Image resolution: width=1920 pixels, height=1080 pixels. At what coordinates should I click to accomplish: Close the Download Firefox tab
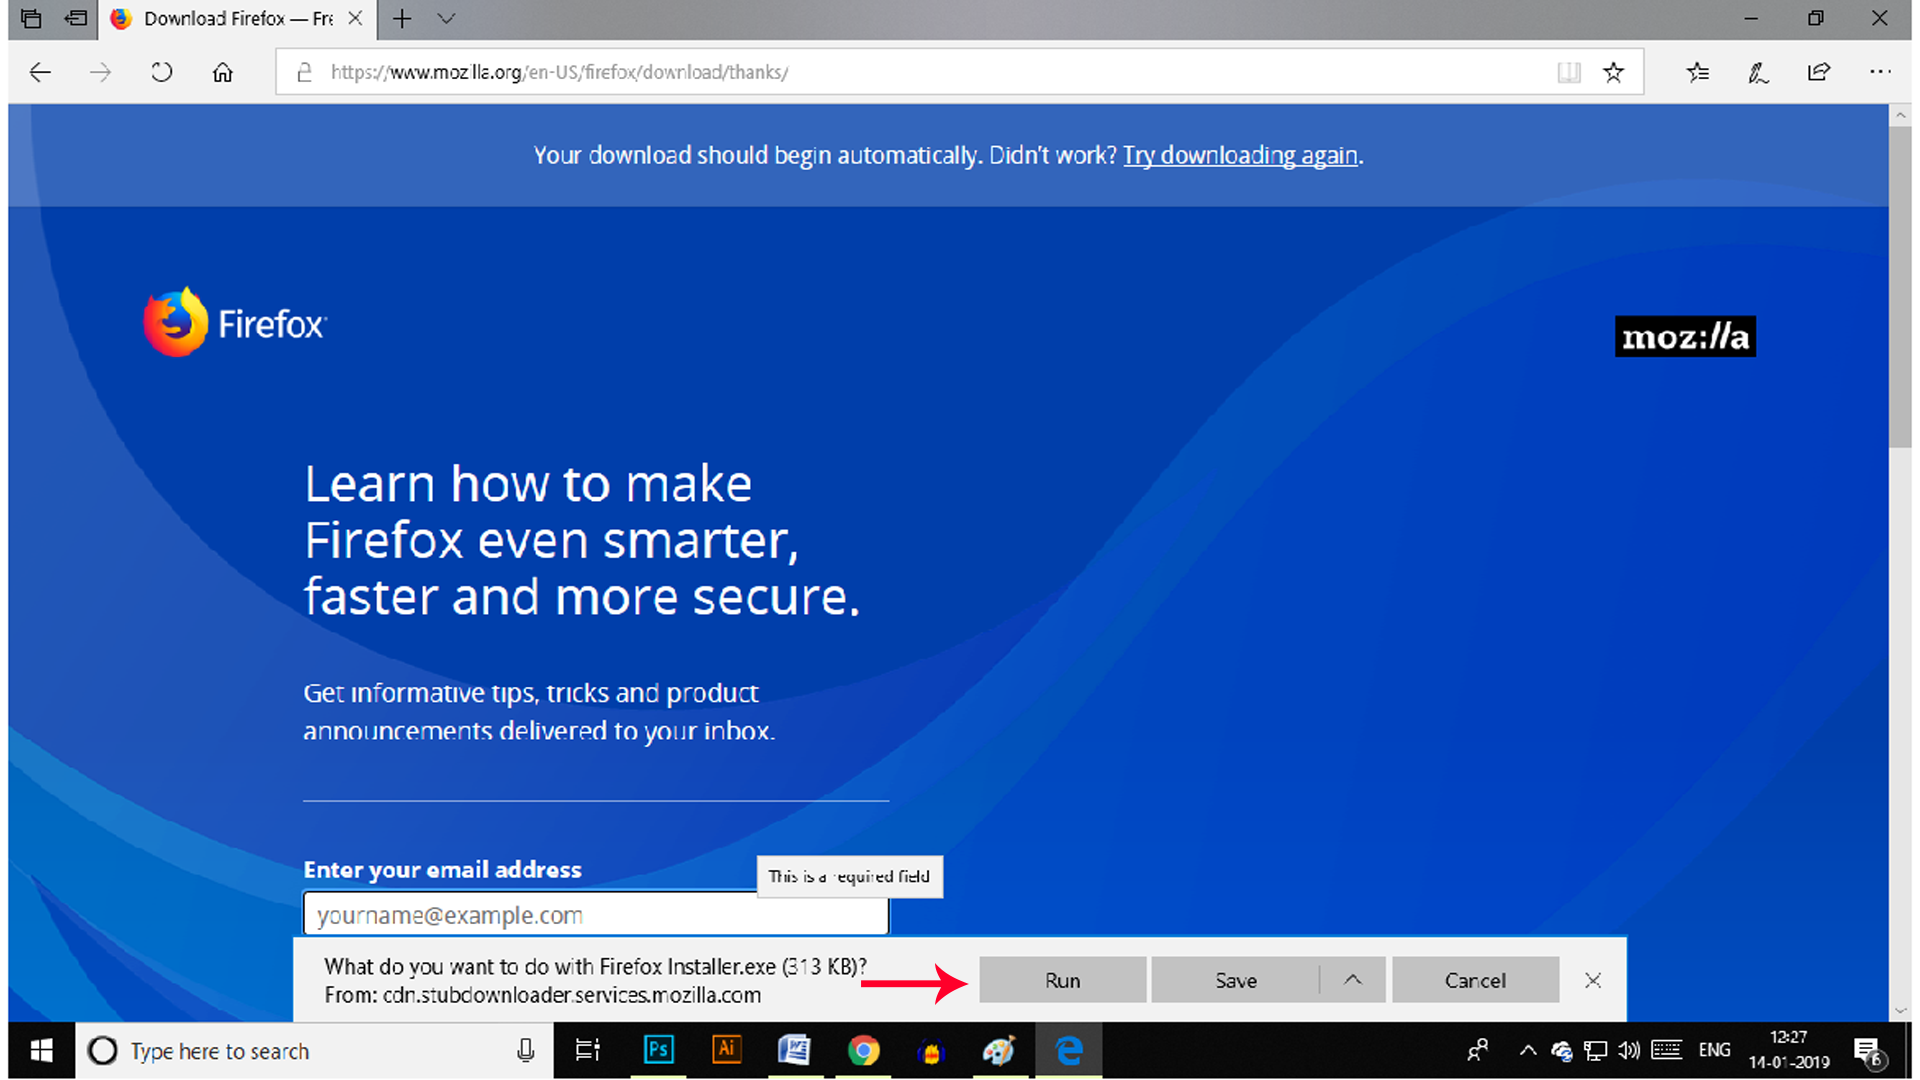355,18
